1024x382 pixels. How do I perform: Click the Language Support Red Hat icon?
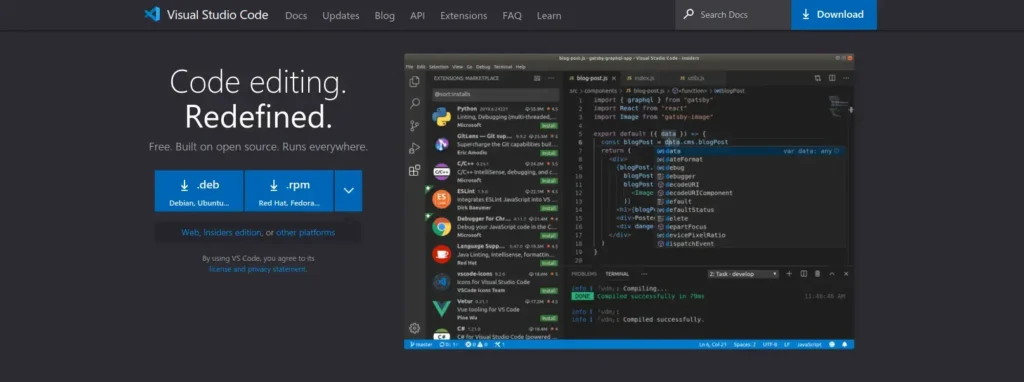click(x=441, y=254)
